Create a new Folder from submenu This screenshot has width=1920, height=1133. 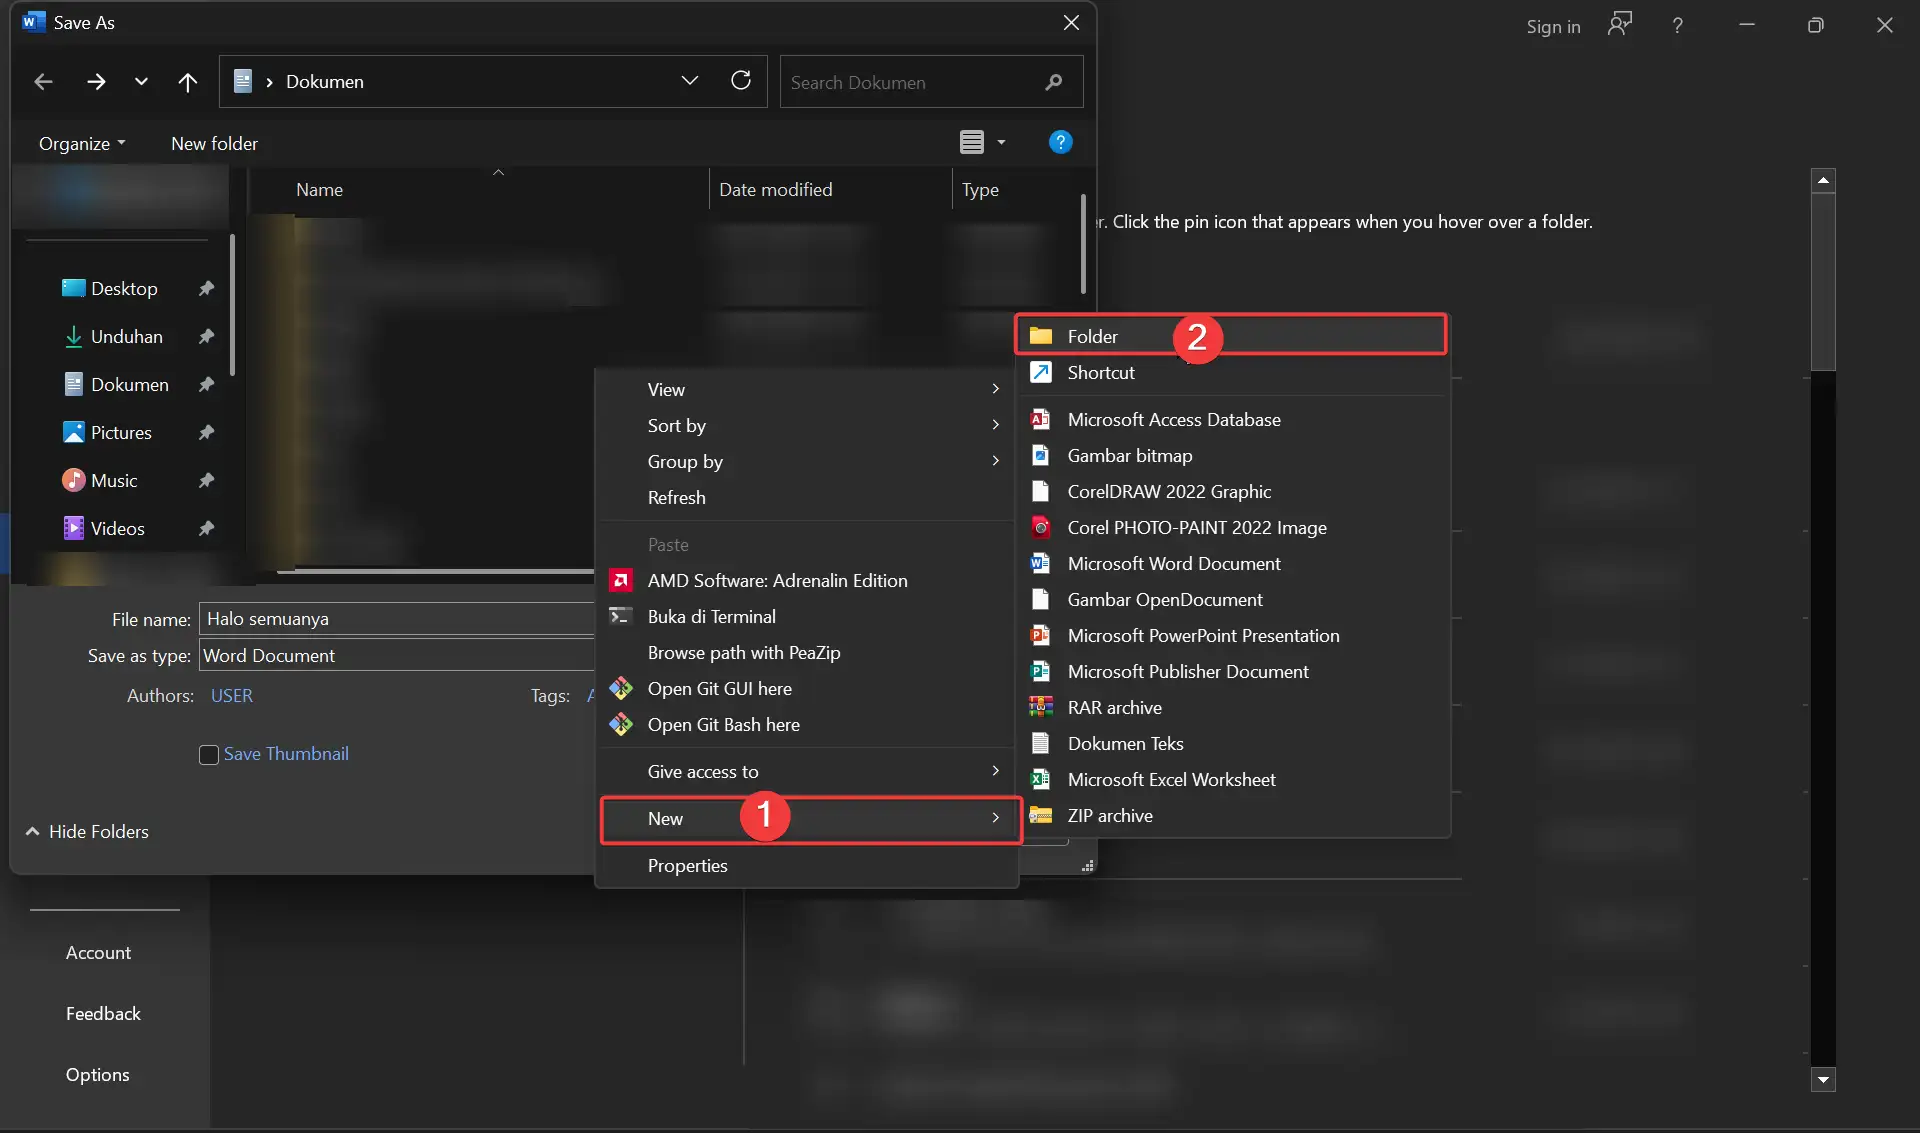[1092, 336]
